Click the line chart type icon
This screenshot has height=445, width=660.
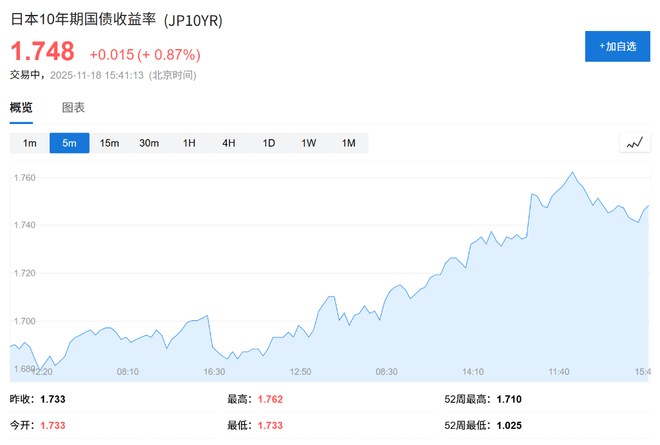(633, 143)
